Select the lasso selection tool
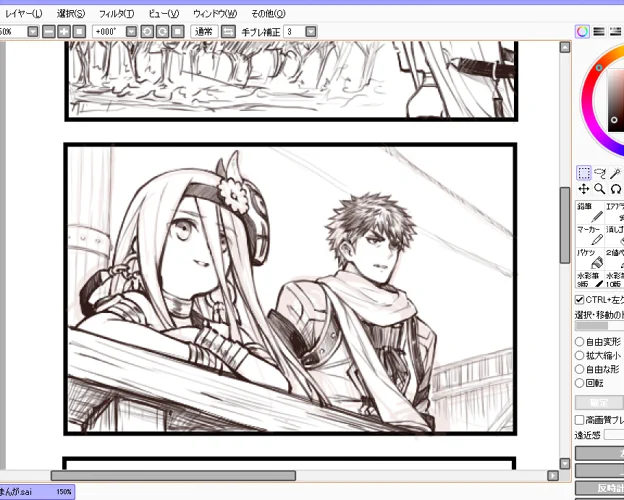624x500 pixels. [x=600, y=173]
